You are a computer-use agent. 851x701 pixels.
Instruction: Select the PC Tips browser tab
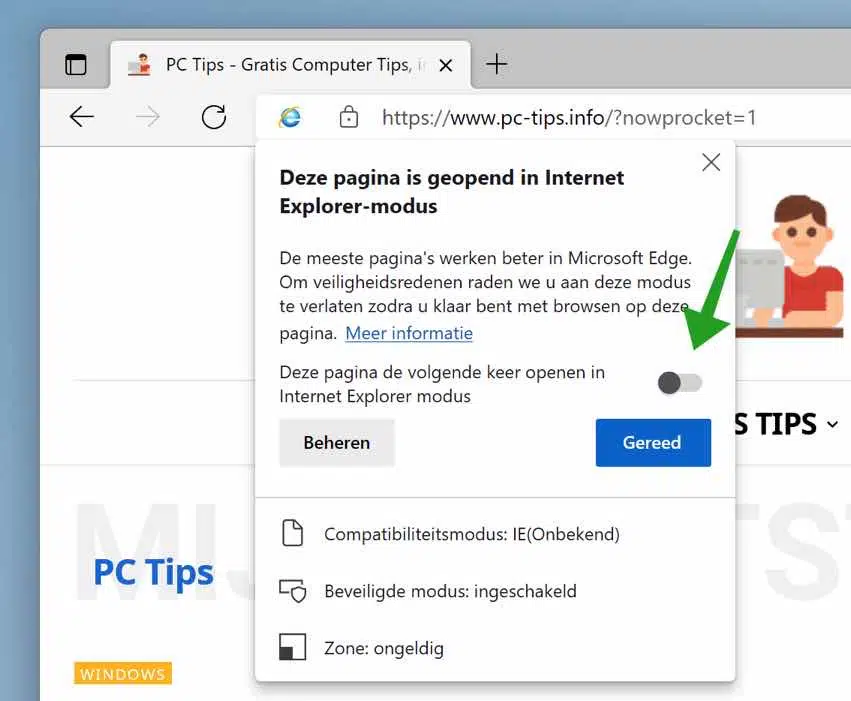290,65
